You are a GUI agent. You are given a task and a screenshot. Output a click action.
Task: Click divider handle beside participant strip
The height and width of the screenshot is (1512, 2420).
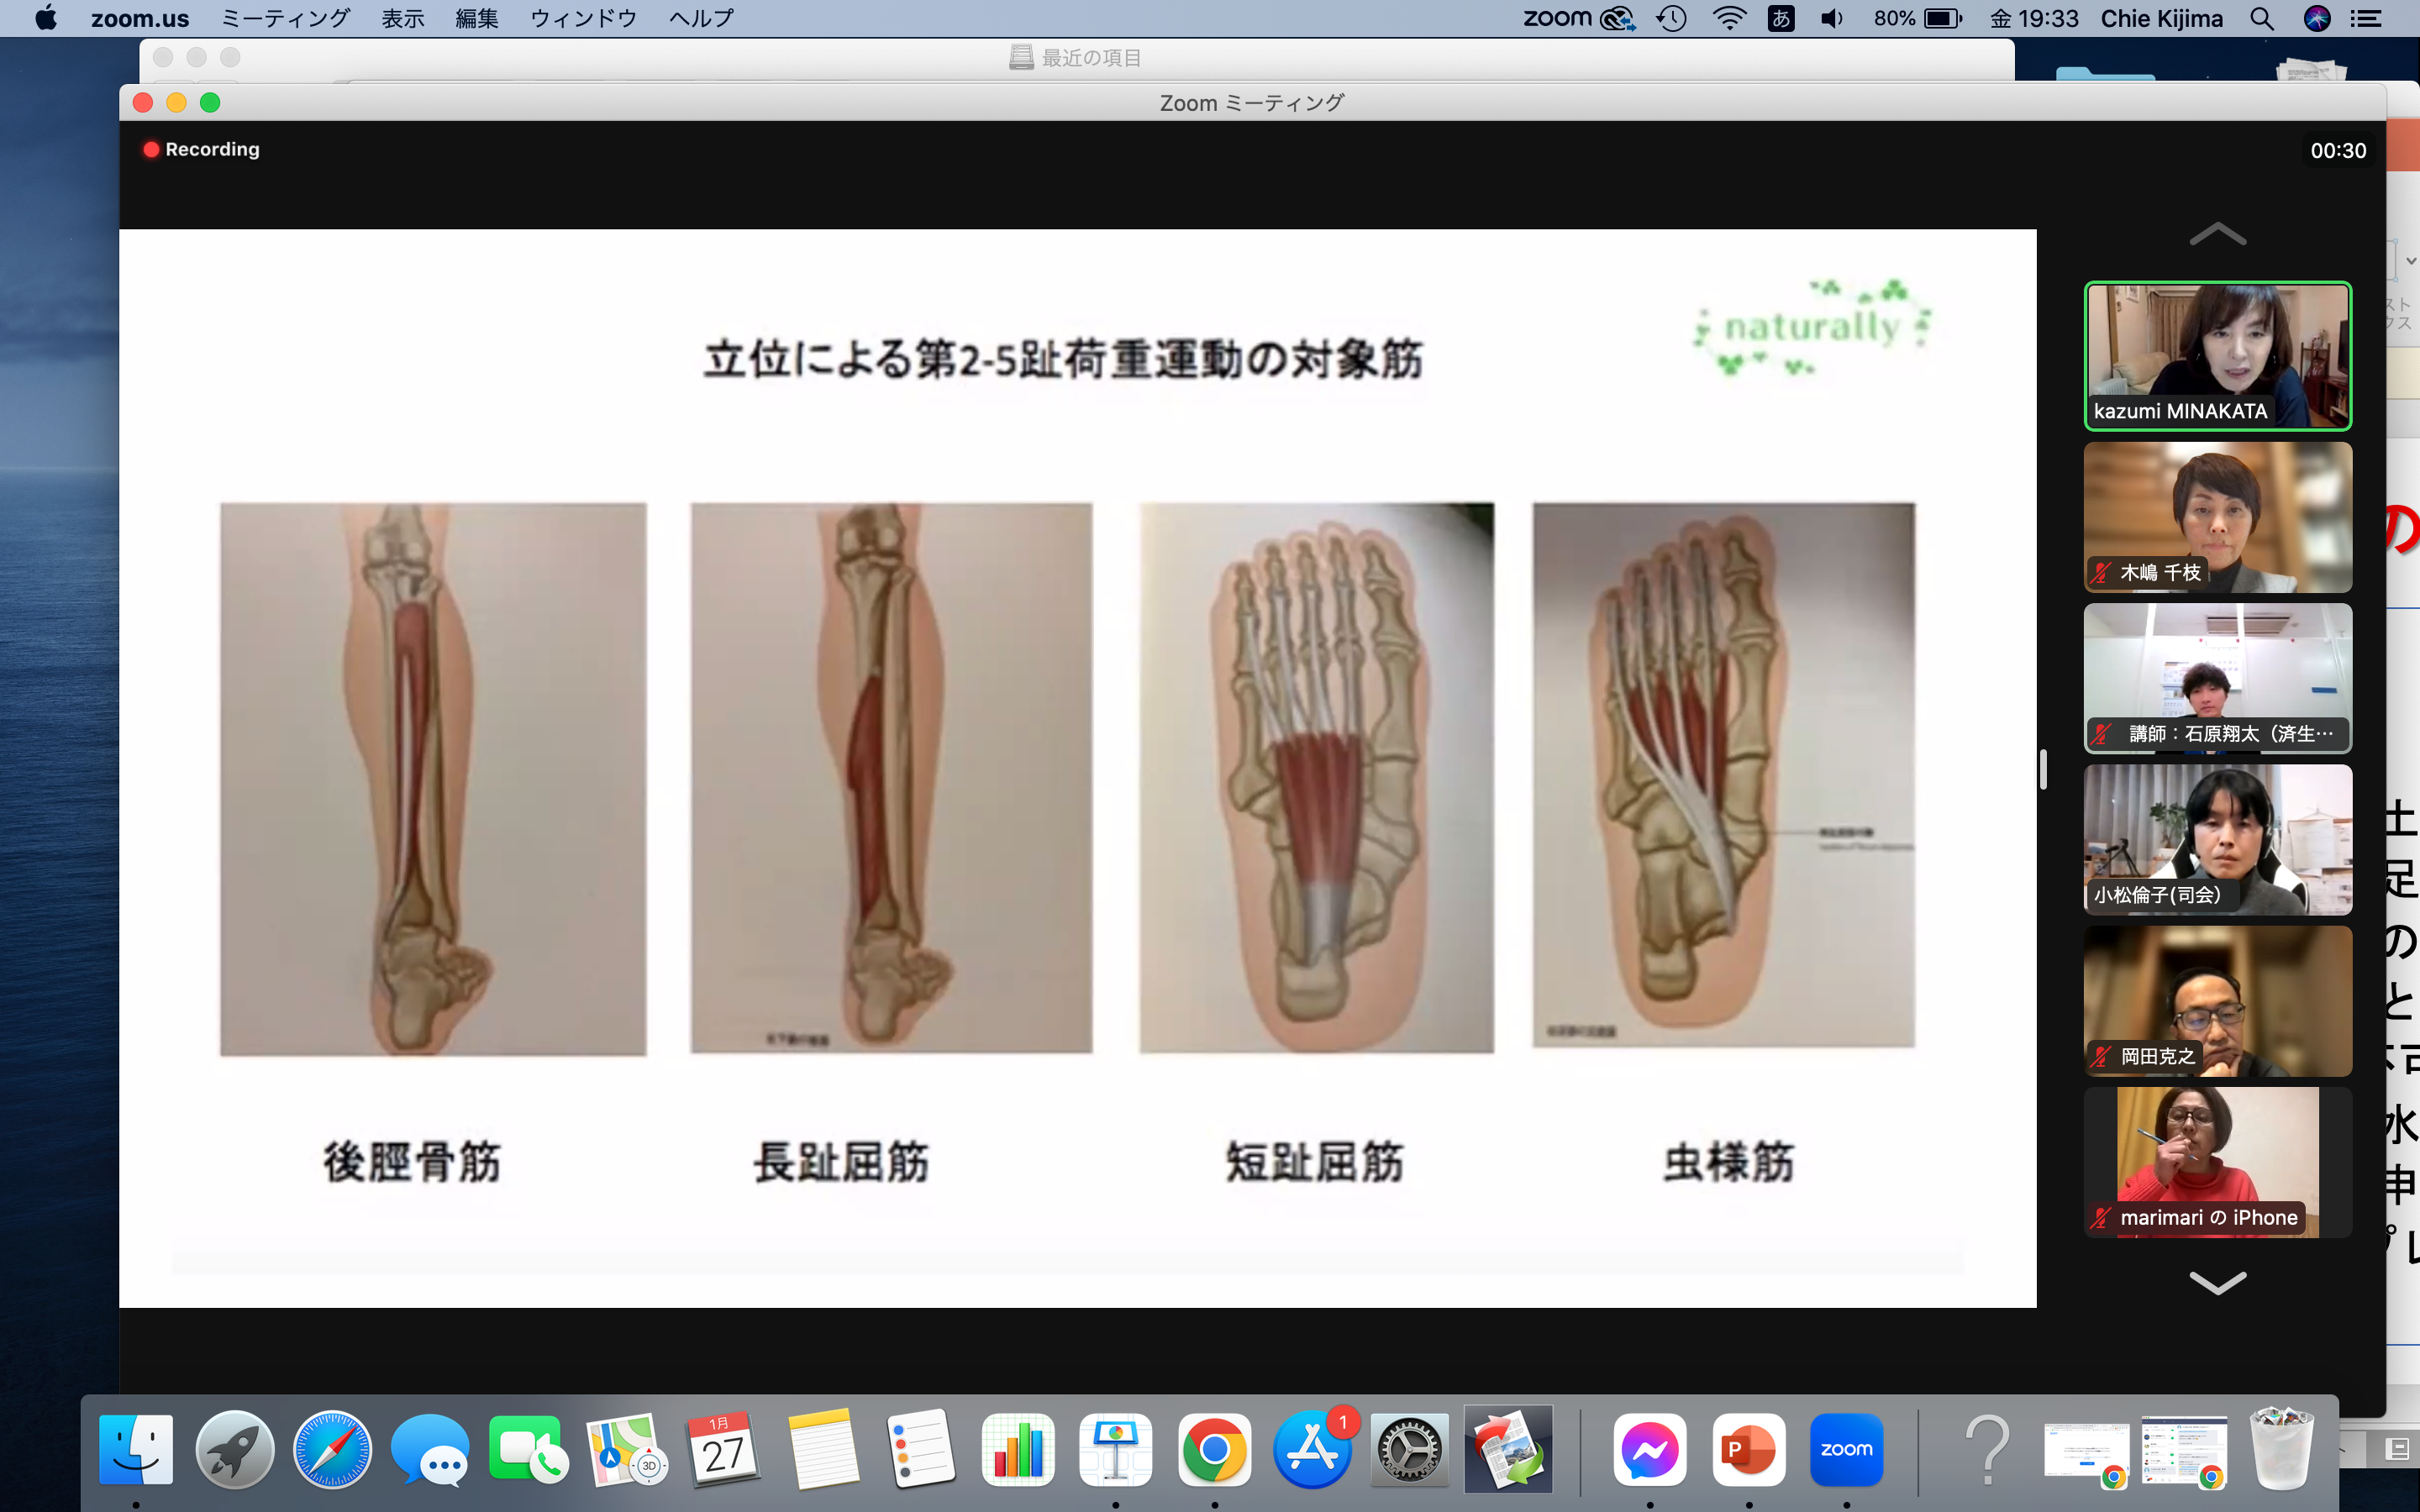coord(2043,769)
